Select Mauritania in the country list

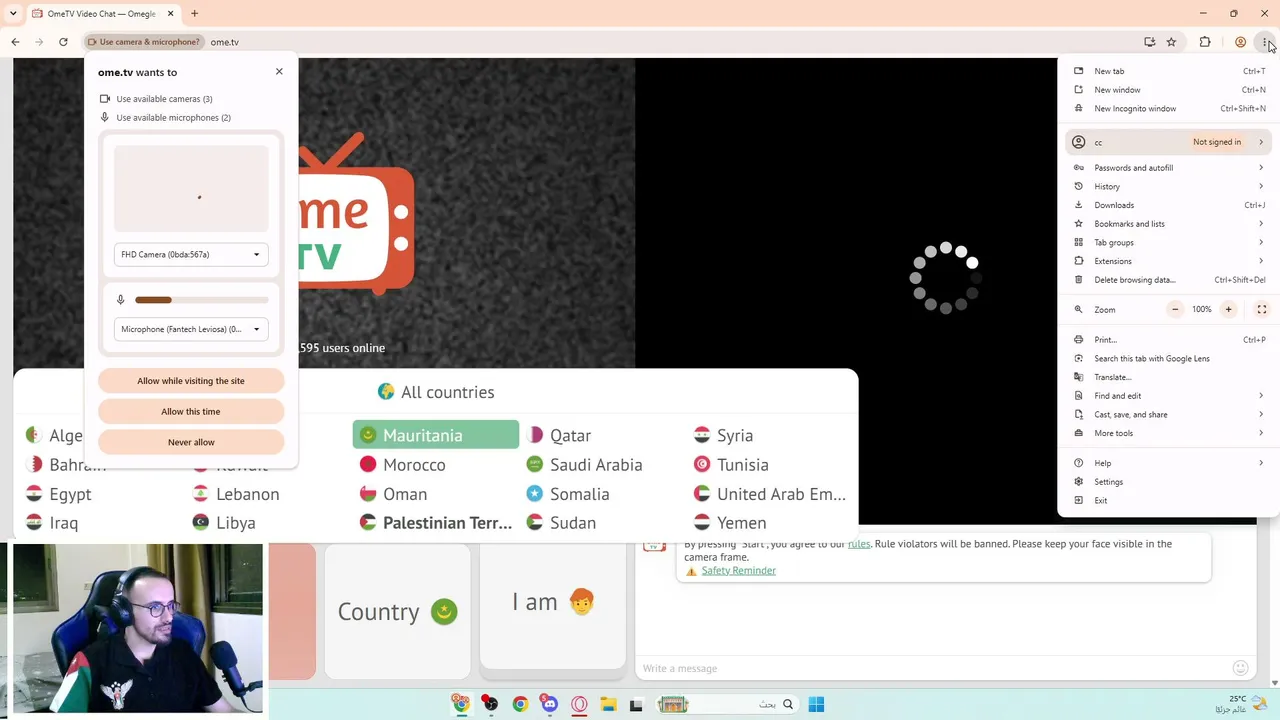[436, 435]
